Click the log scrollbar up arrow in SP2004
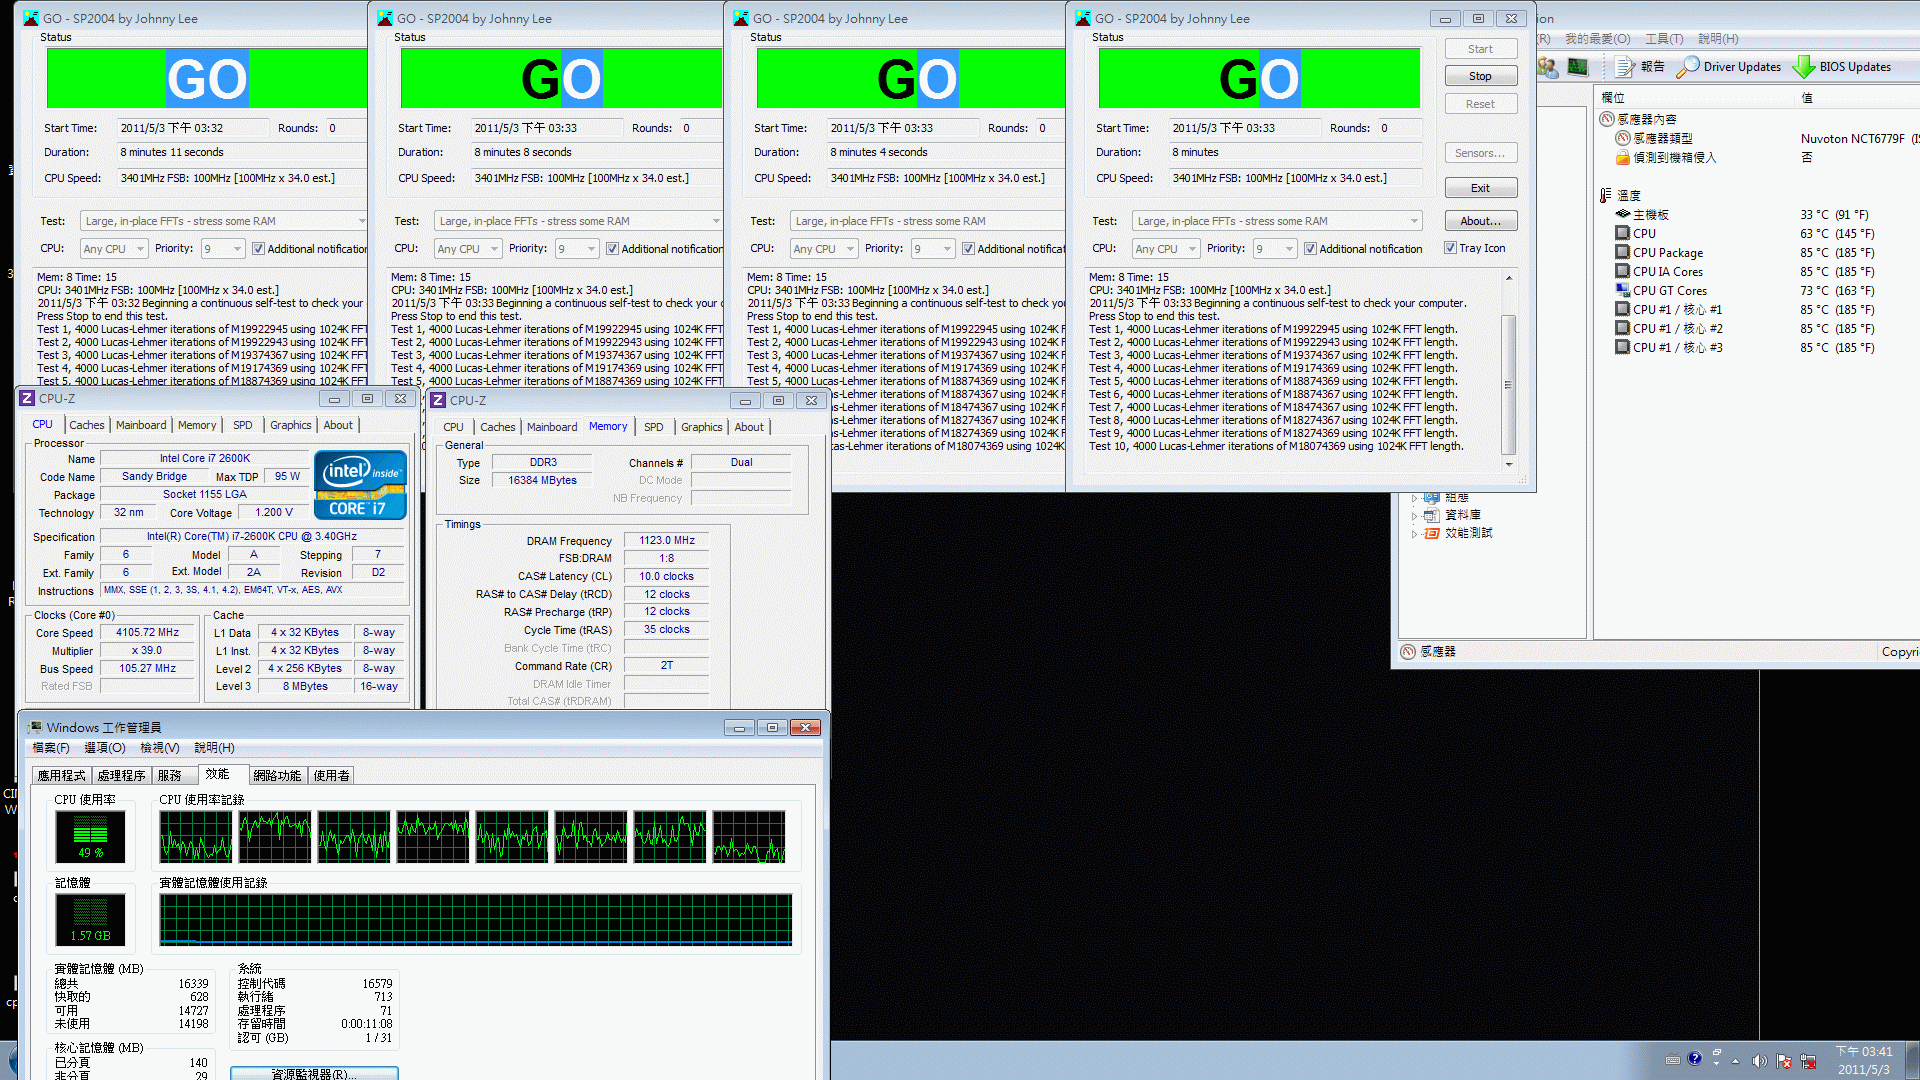The width and height of the screenshot is (1920, 1080). (1508, 278)
